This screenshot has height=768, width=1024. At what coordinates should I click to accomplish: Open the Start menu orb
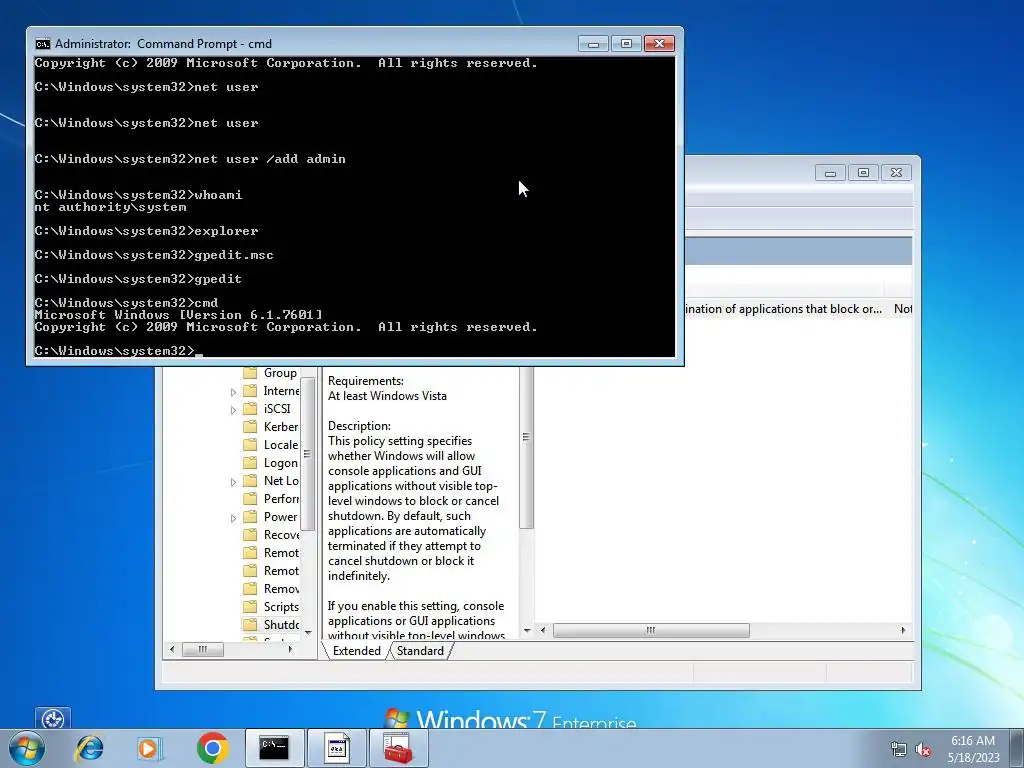[26, 748]
